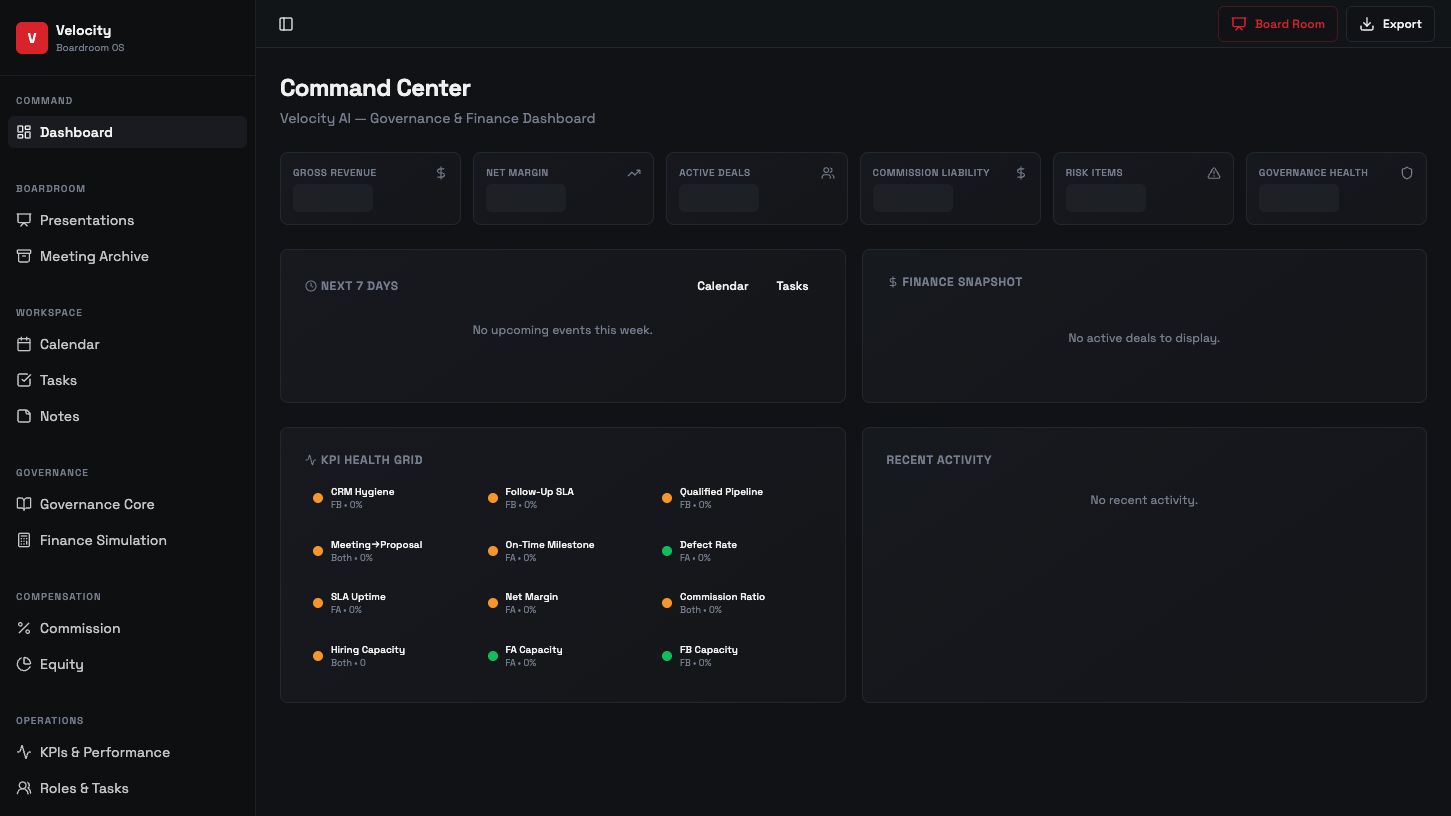Click the Governance Core book icon
This screenshot has width=1451, height=816.
[24, 504]
